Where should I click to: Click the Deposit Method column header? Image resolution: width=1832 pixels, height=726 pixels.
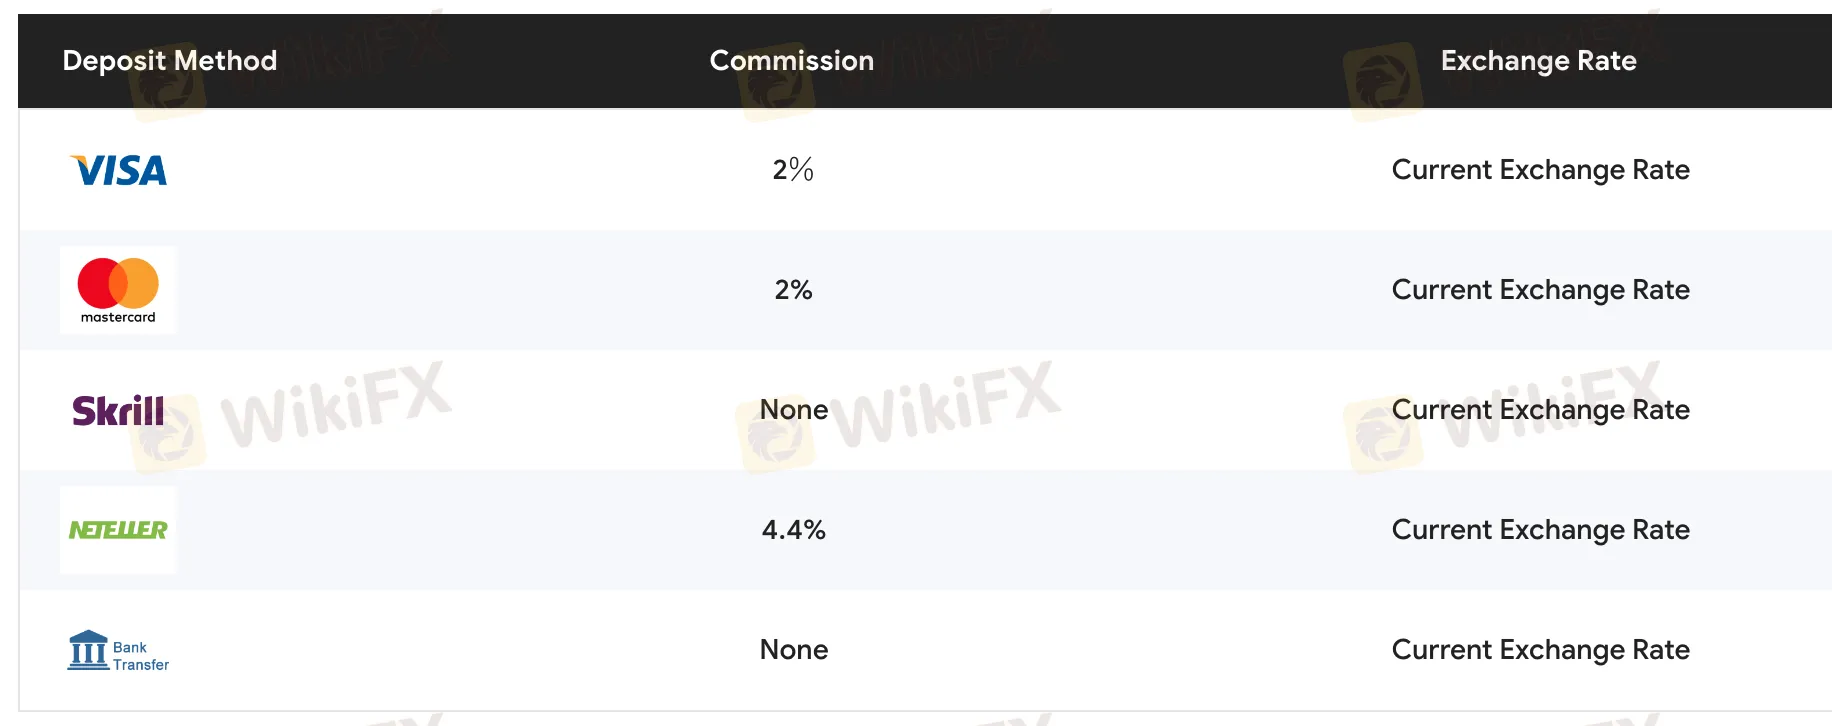click(x=170, y=61)
